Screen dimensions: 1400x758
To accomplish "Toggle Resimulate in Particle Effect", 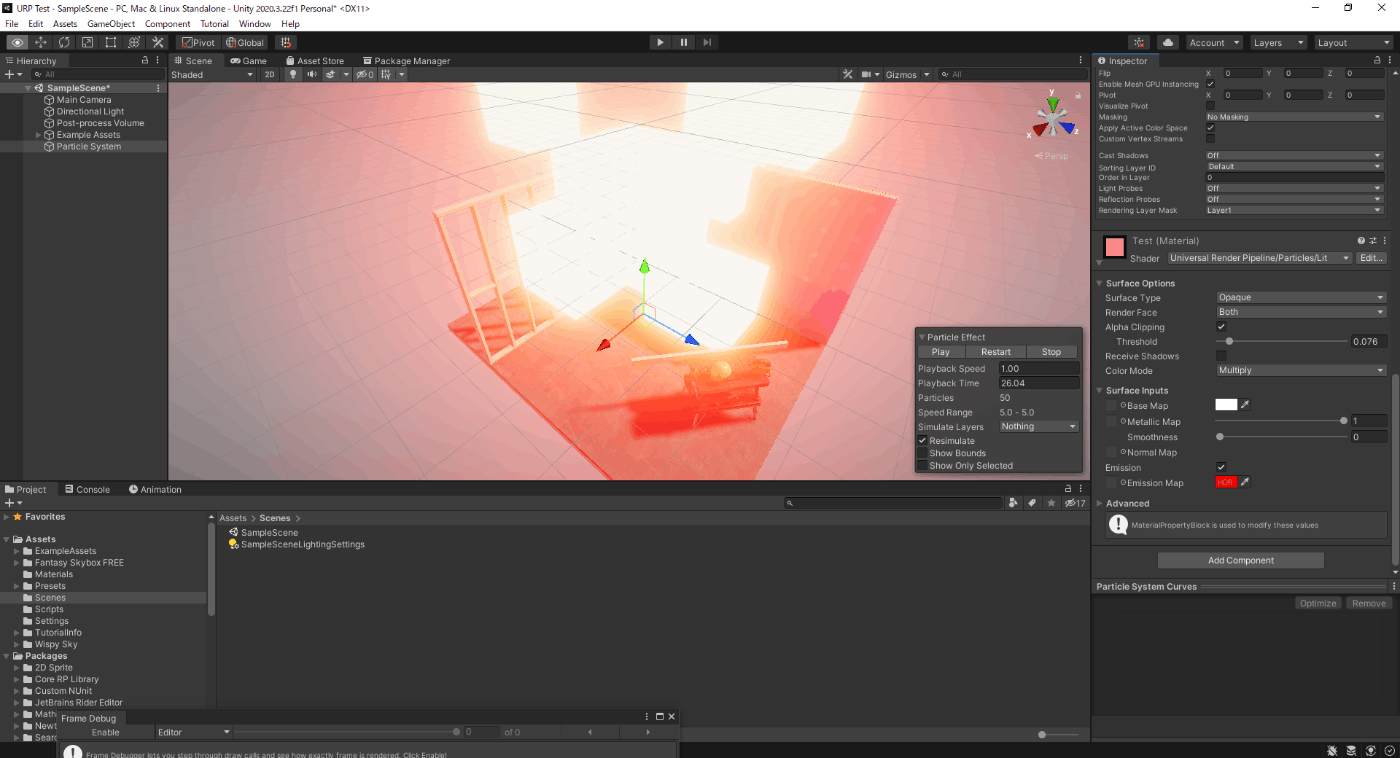I will (923, 441).
